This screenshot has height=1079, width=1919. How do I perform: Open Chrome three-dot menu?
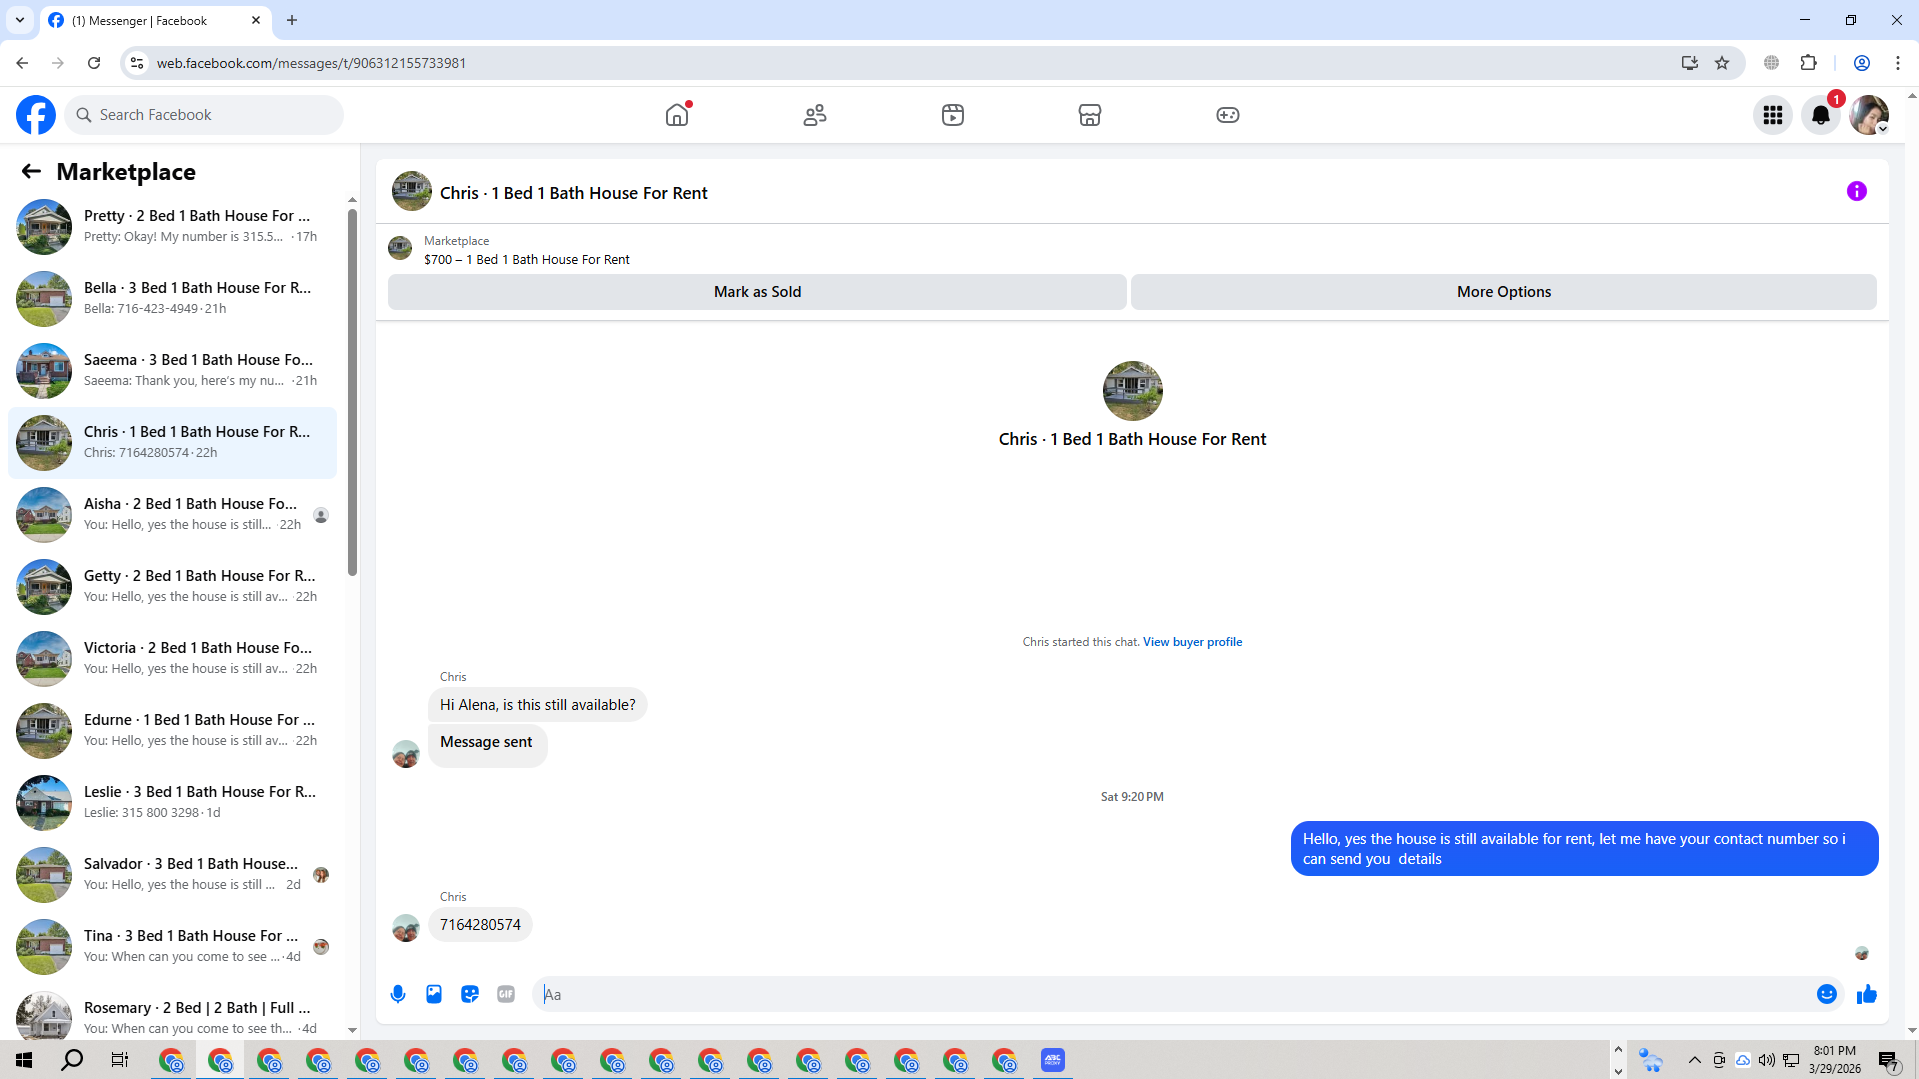point(1898,63)
